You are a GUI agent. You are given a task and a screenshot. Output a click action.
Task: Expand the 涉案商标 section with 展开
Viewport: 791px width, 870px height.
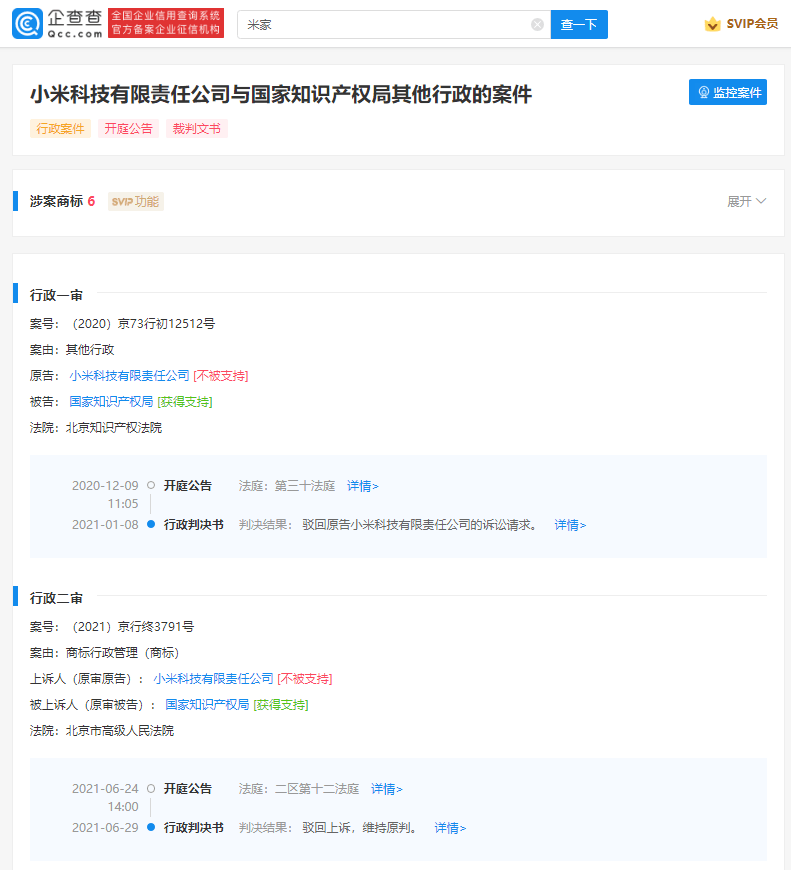747,201
